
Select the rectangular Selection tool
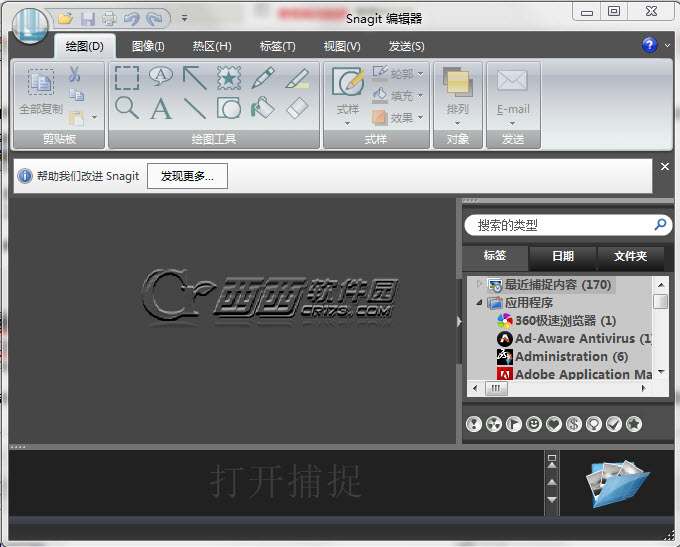pyautogui.click(x=127, y=78)
